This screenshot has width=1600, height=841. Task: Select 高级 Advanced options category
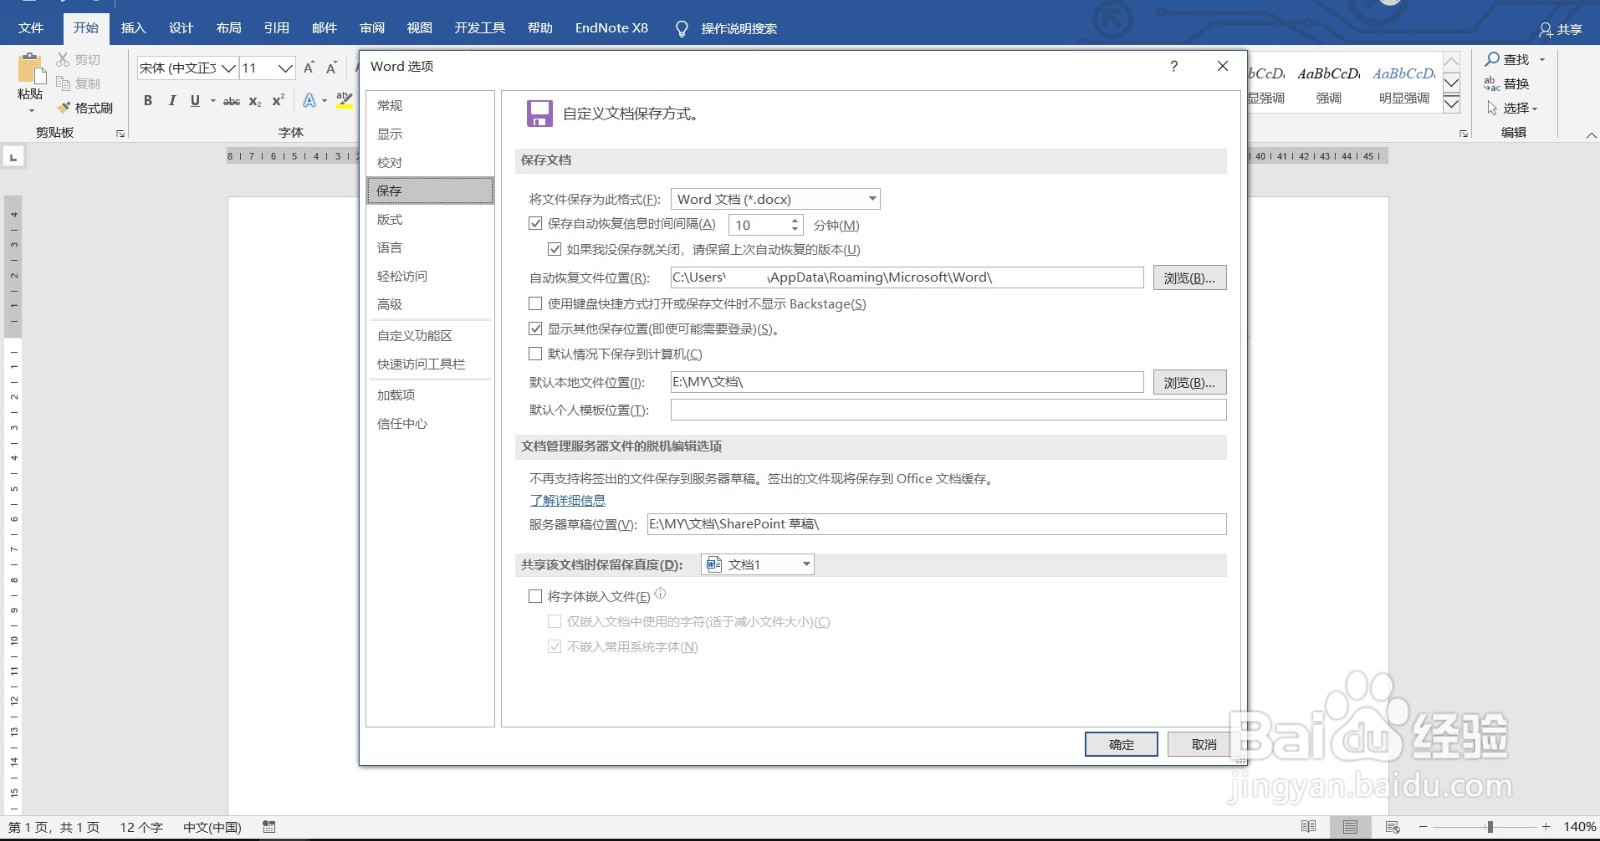[x=430, y=304]
